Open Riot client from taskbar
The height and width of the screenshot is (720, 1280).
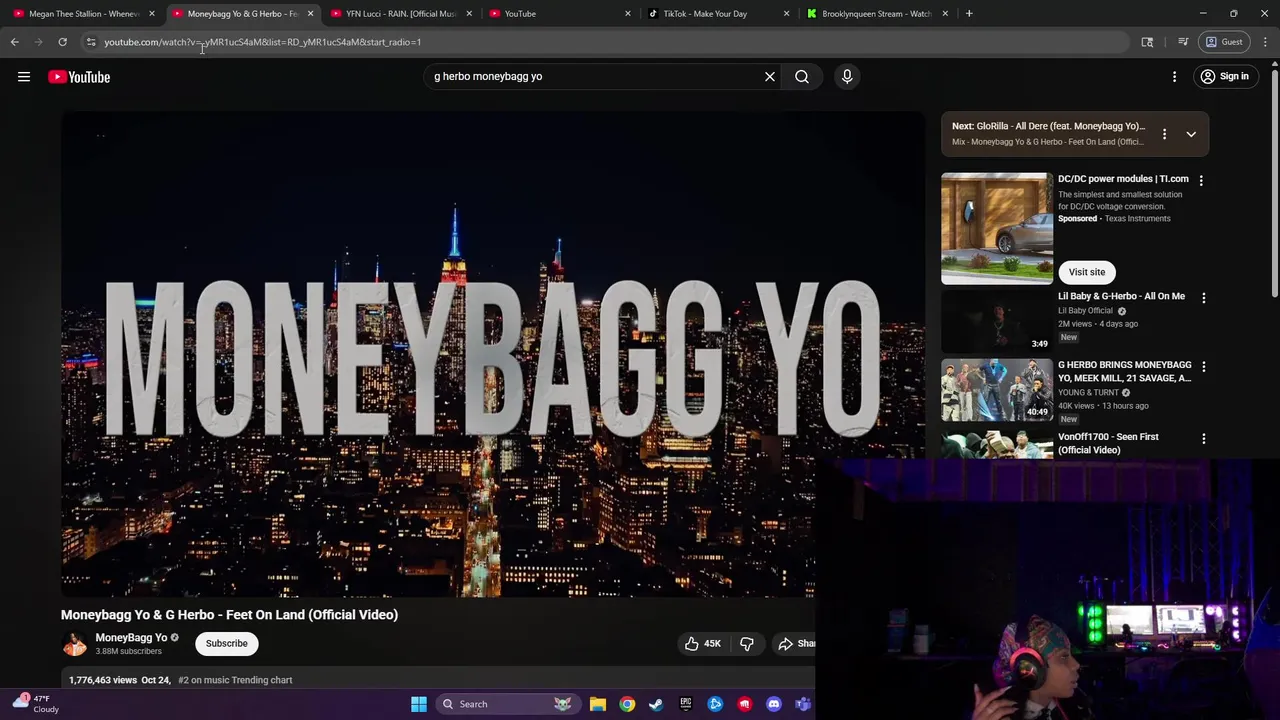click(744, 704)
